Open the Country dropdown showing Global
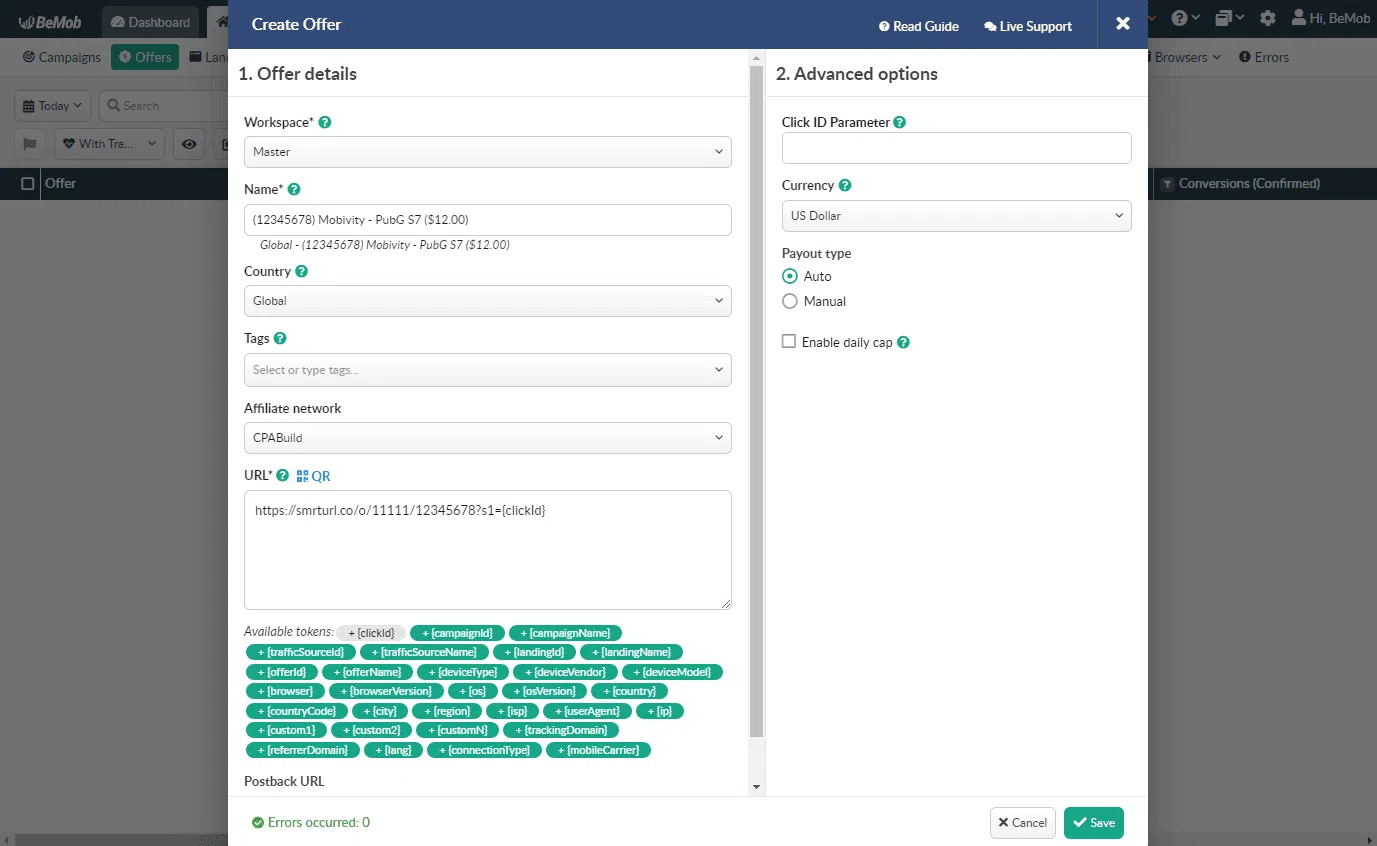The width and height of the screenshot is (1377, 846). 487,301
